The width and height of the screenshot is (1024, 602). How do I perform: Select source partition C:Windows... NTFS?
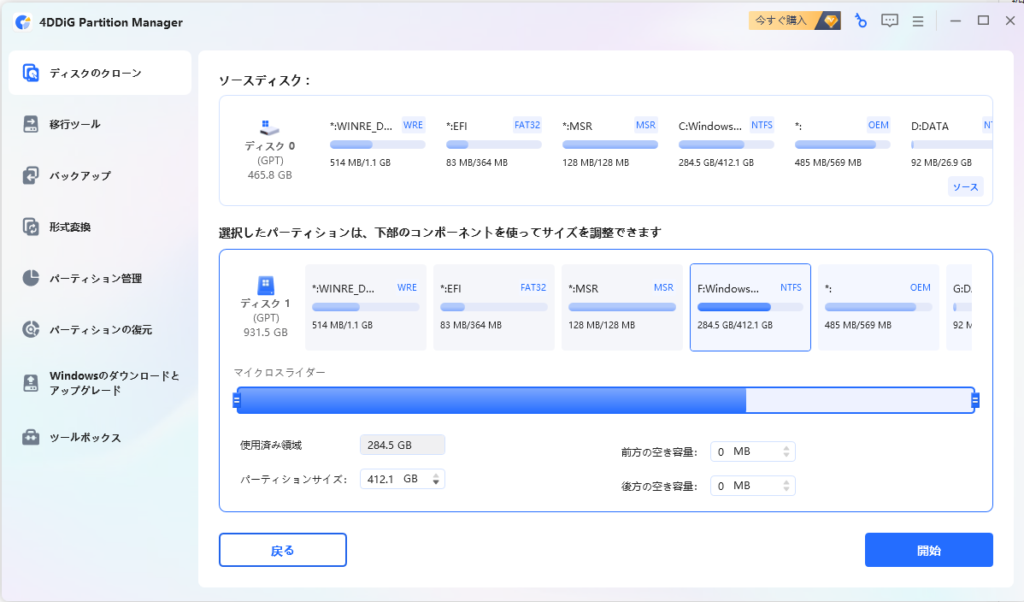click(x=726, y=144)
